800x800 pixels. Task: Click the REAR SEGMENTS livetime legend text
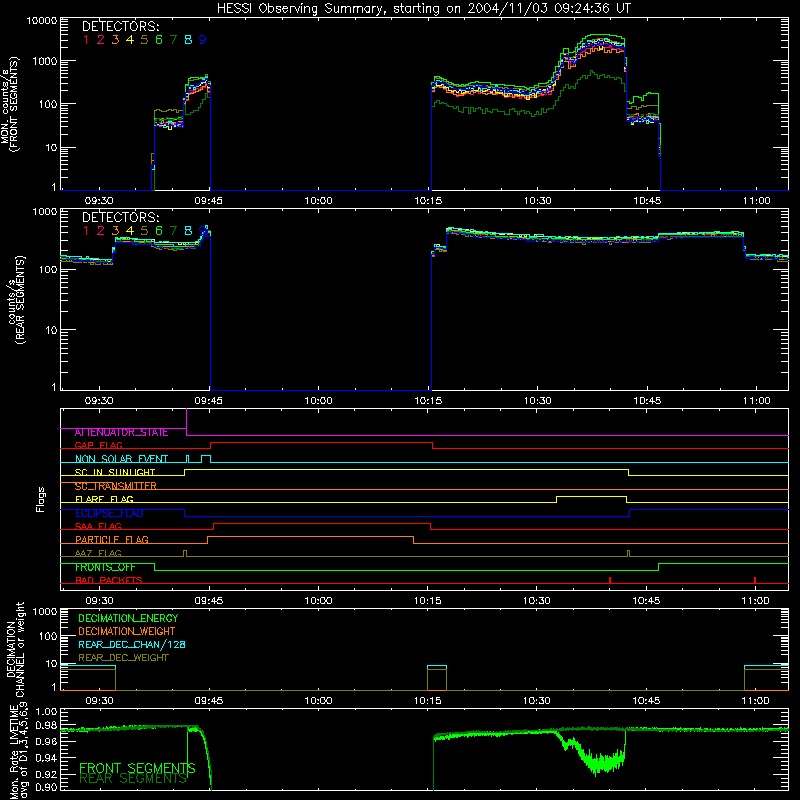click(133, 779)
